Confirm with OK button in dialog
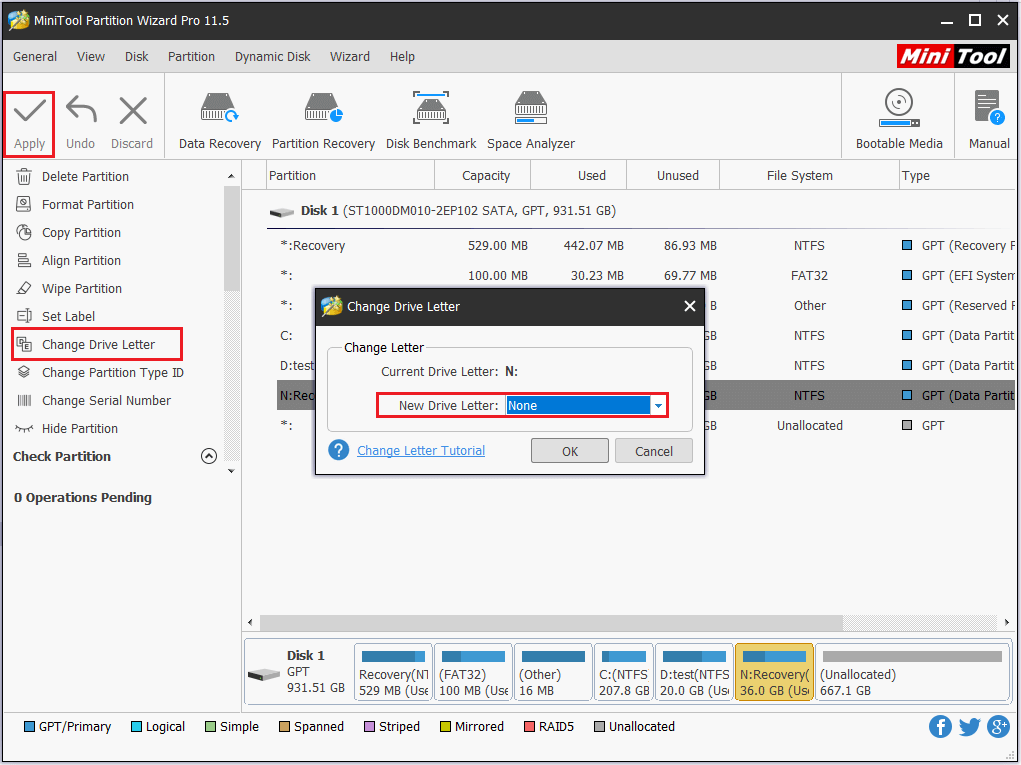The width and height of the screenshot is (1021, 765). [x=570, y=451]
